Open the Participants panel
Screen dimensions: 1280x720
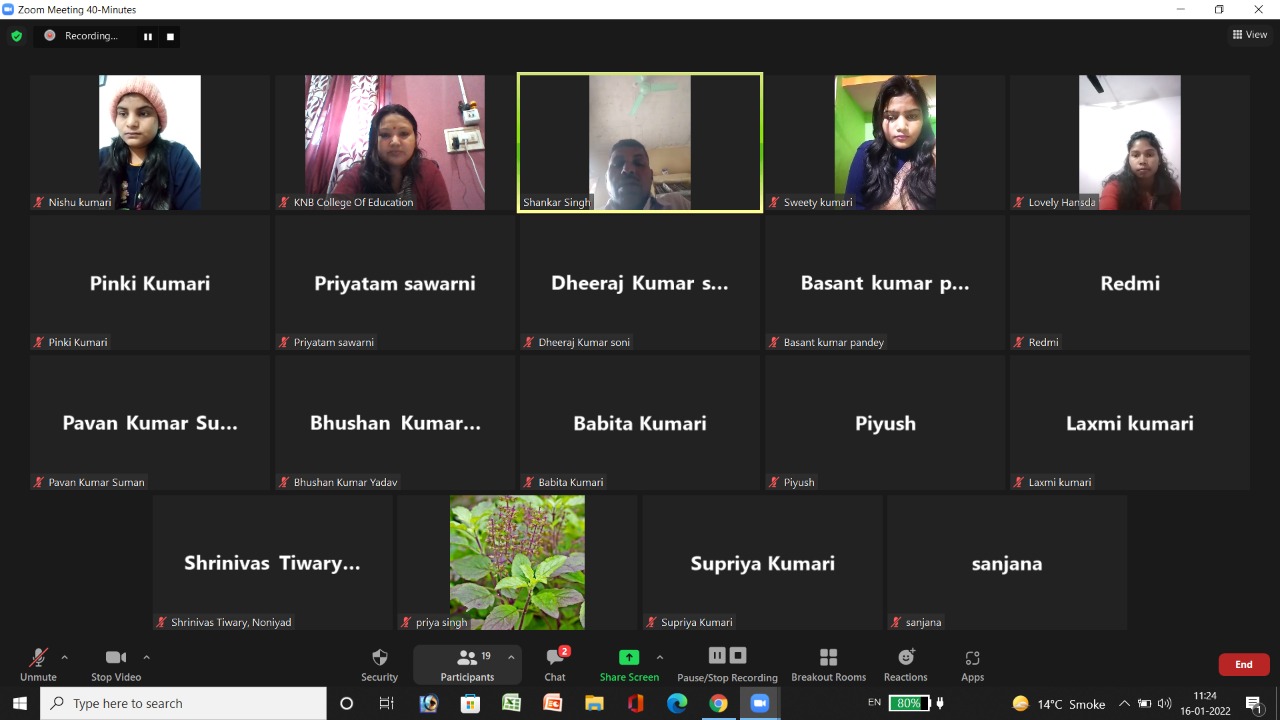tap(467, 664)
